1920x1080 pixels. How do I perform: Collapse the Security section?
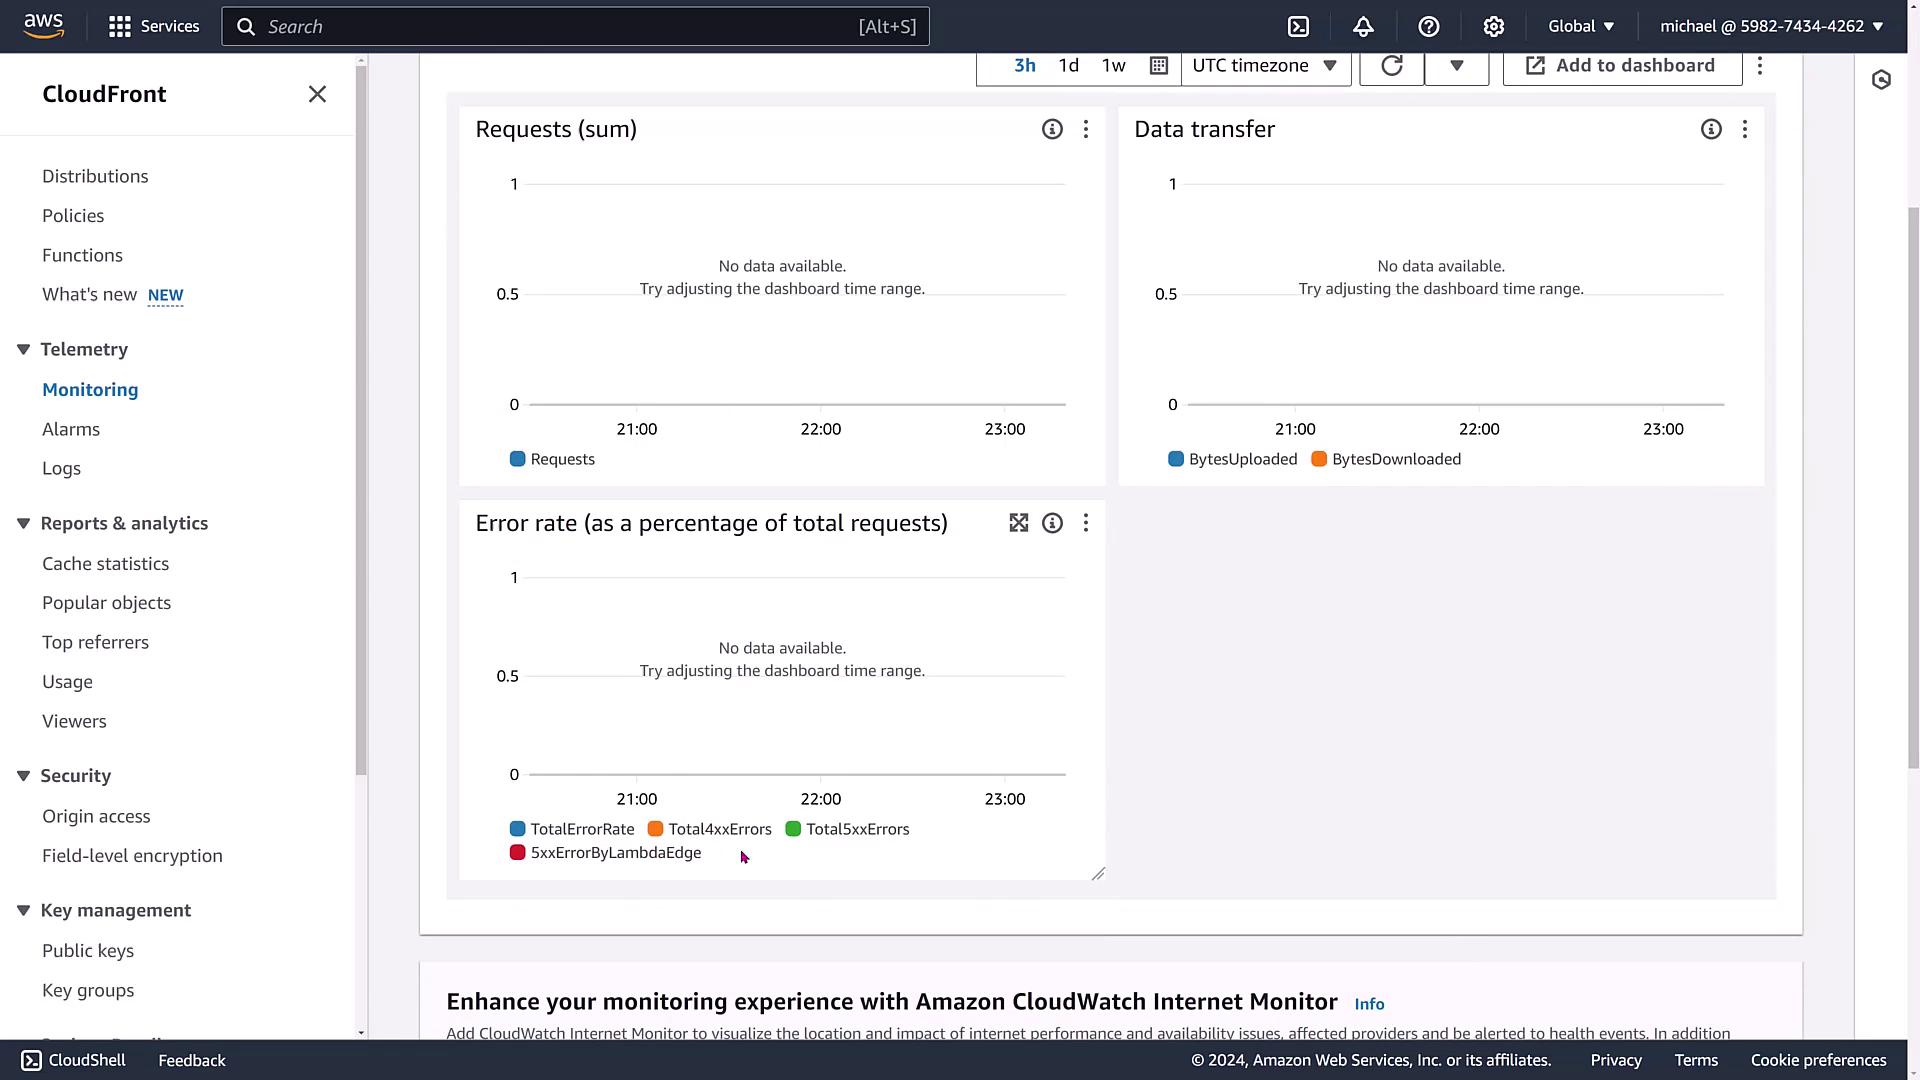coord(24,776)
